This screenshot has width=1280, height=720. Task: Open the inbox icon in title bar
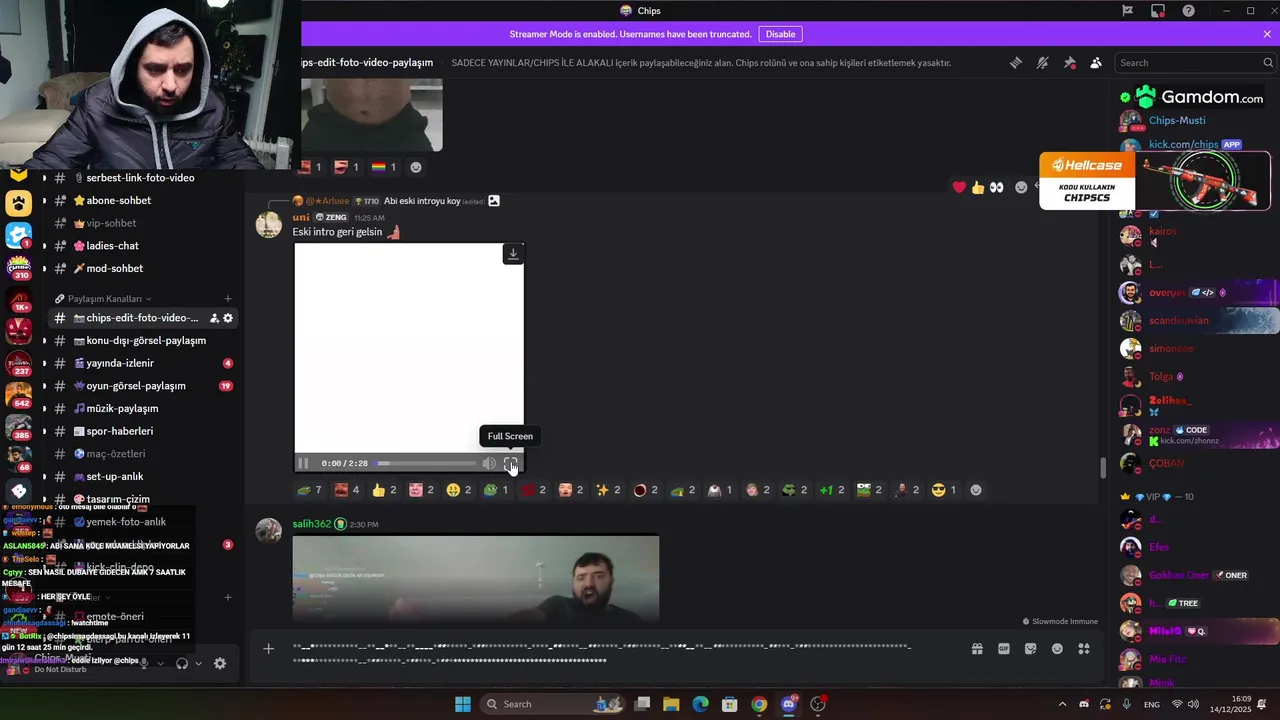[1158, 11]
